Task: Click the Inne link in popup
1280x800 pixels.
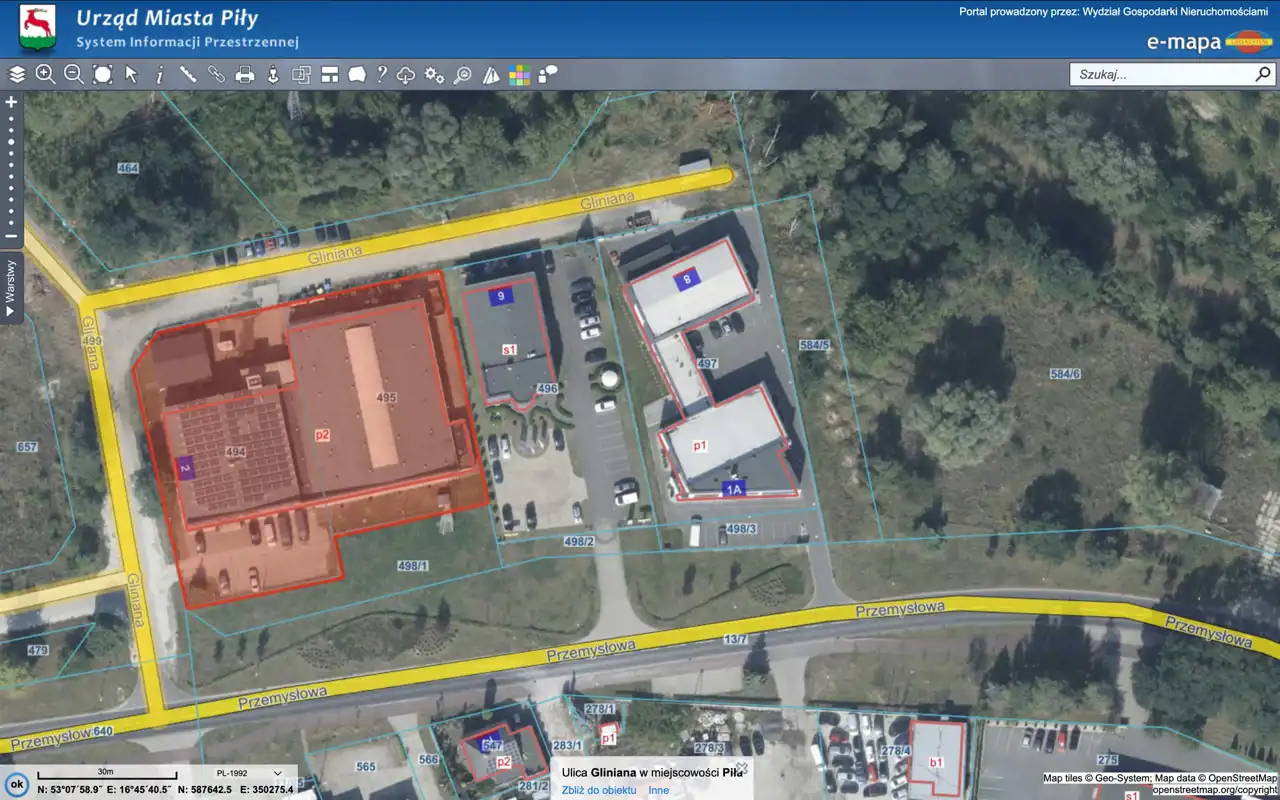Action: pyautogui.click(x=658, y=790)
